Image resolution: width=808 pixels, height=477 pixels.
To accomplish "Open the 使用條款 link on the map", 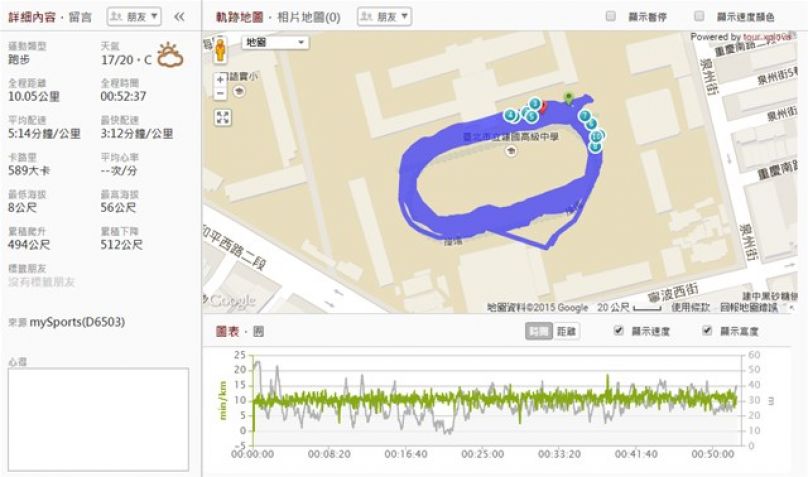I will [x=690, y=307].
